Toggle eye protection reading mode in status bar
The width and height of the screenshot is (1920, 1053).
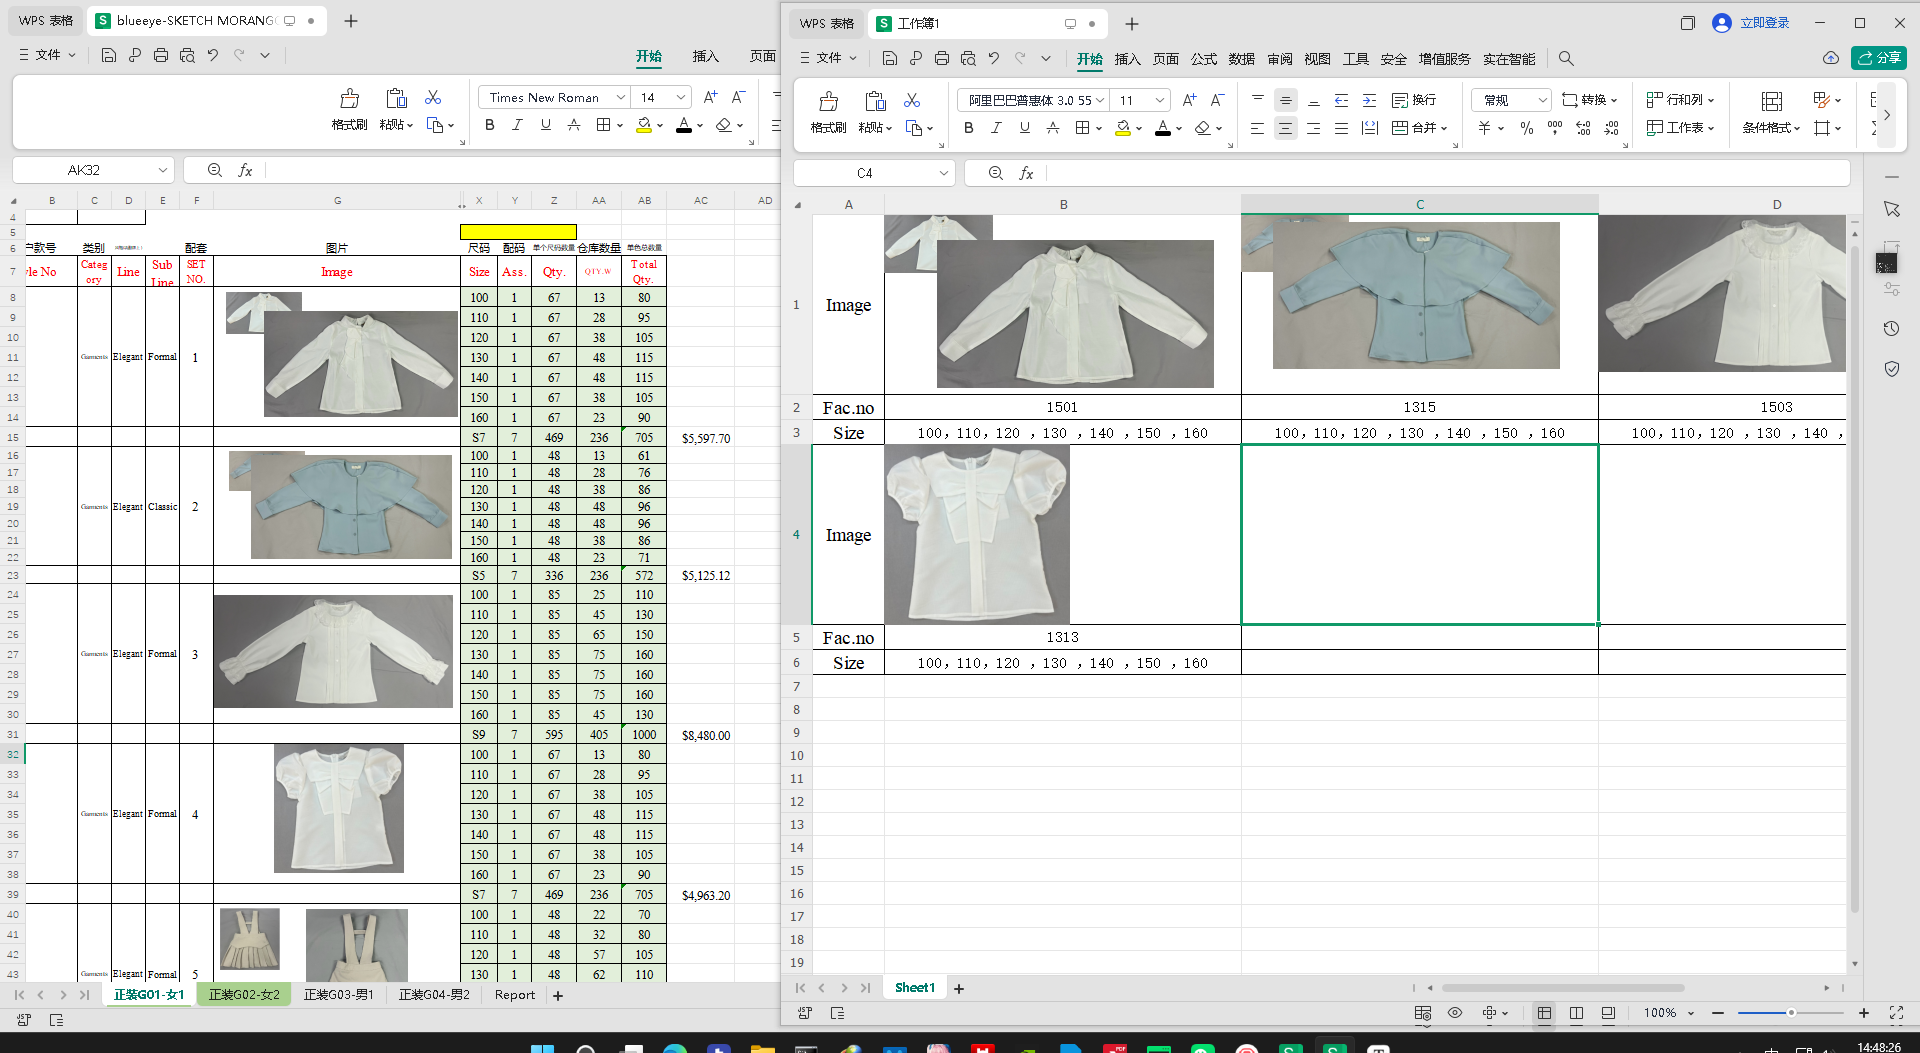[x=1455, y=1013]
